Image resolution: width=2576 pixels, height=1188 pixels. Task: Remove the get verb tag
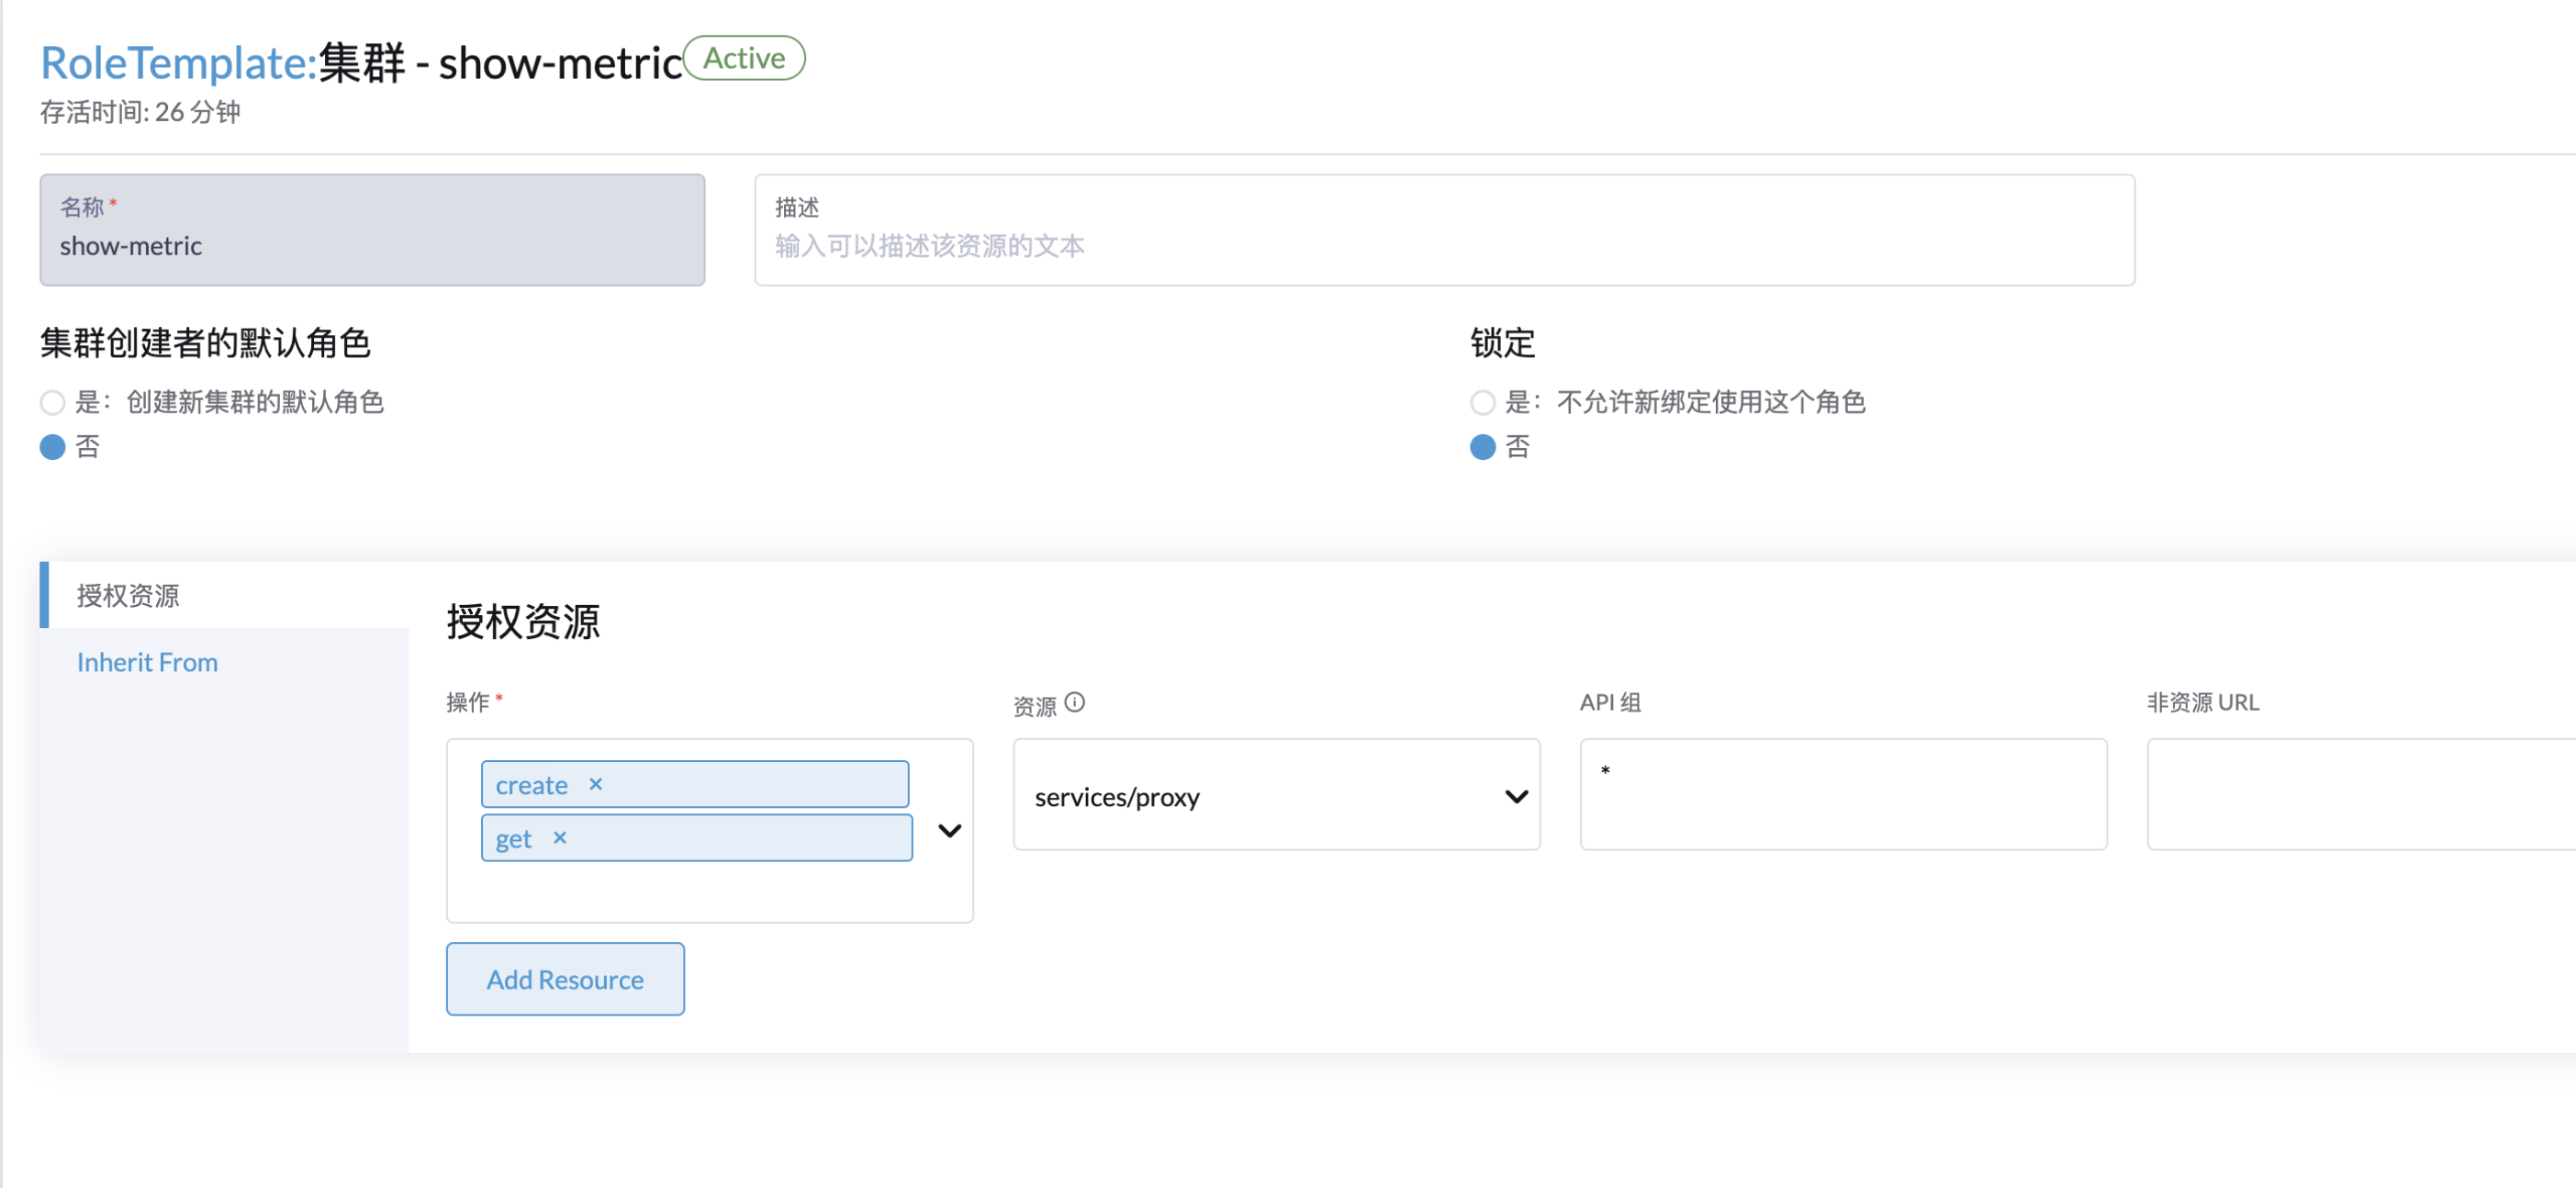click(560, 838)
